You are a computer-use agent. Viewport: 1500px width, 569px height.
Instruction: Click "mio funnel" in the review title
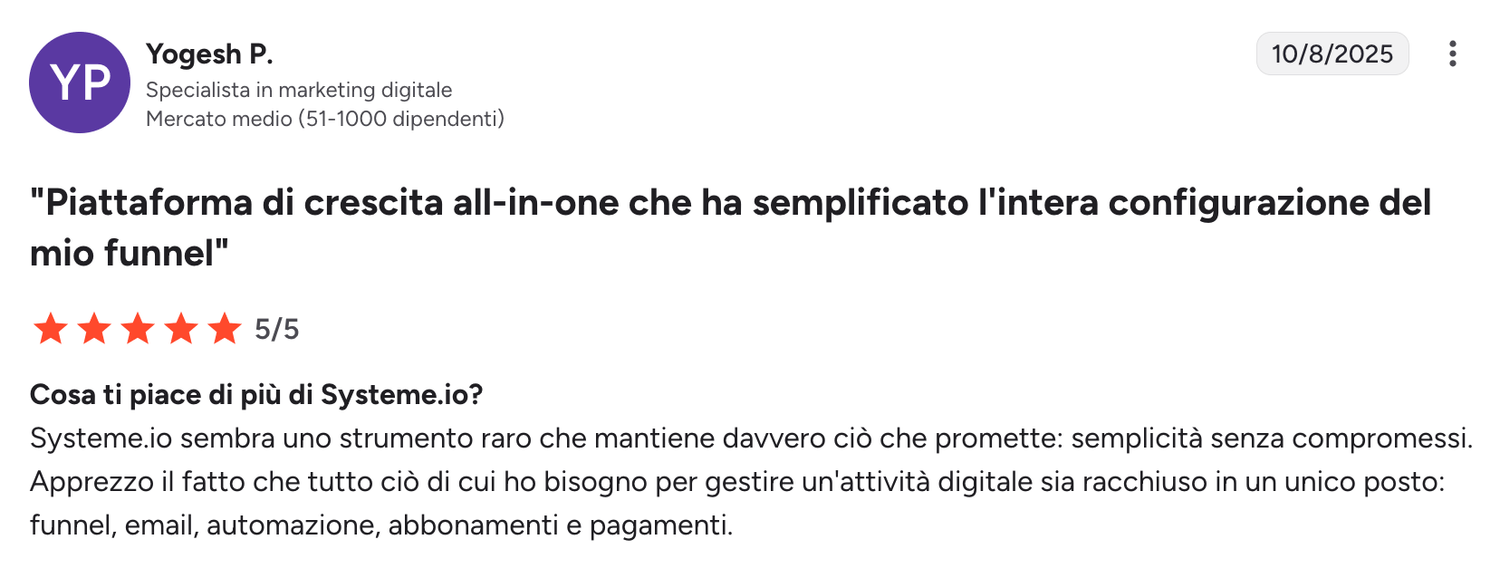pos(125,253)
